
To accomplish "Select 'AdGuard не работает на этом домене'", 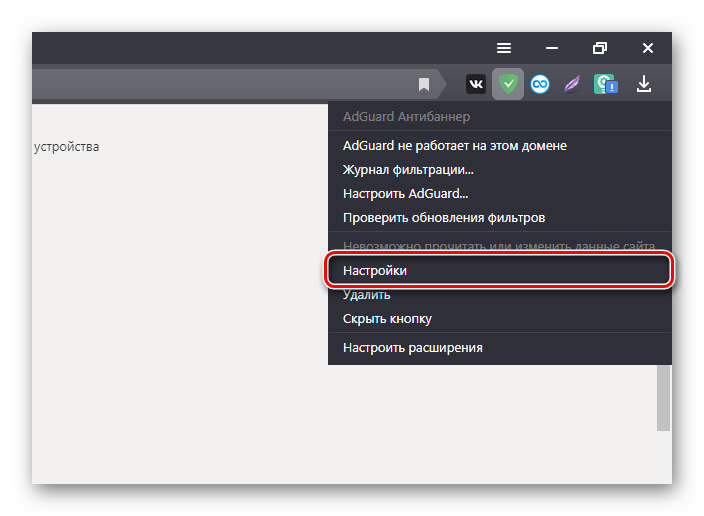I will point(500,146).
